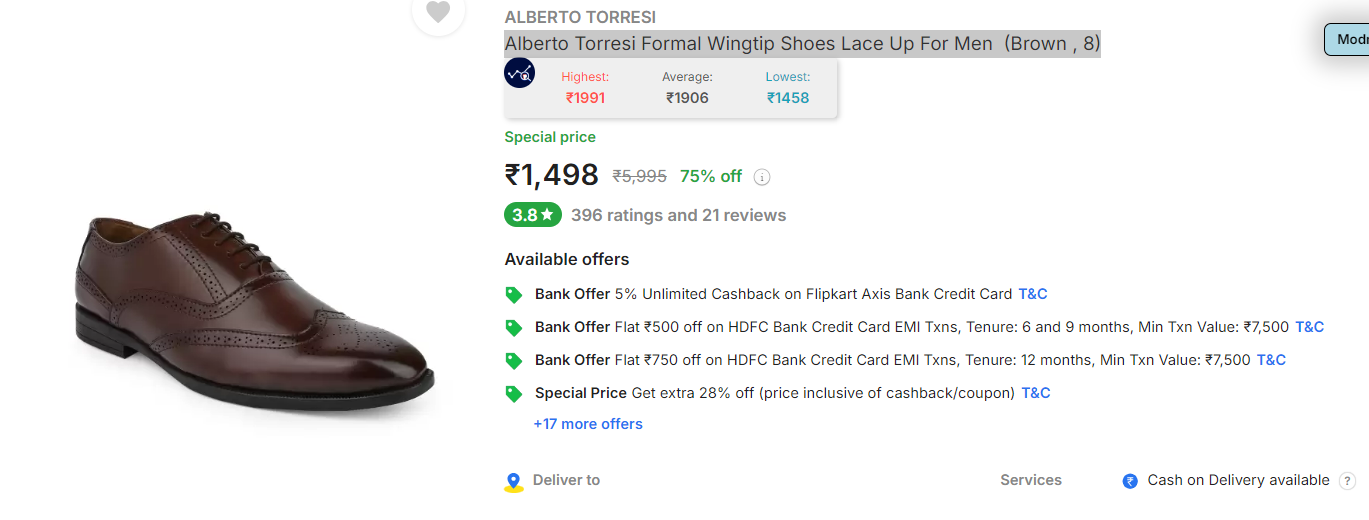The image size is (1369, 520).
Task: Click the tag icon of ₹500 HDFC offer
Action: tap(514, 328)
